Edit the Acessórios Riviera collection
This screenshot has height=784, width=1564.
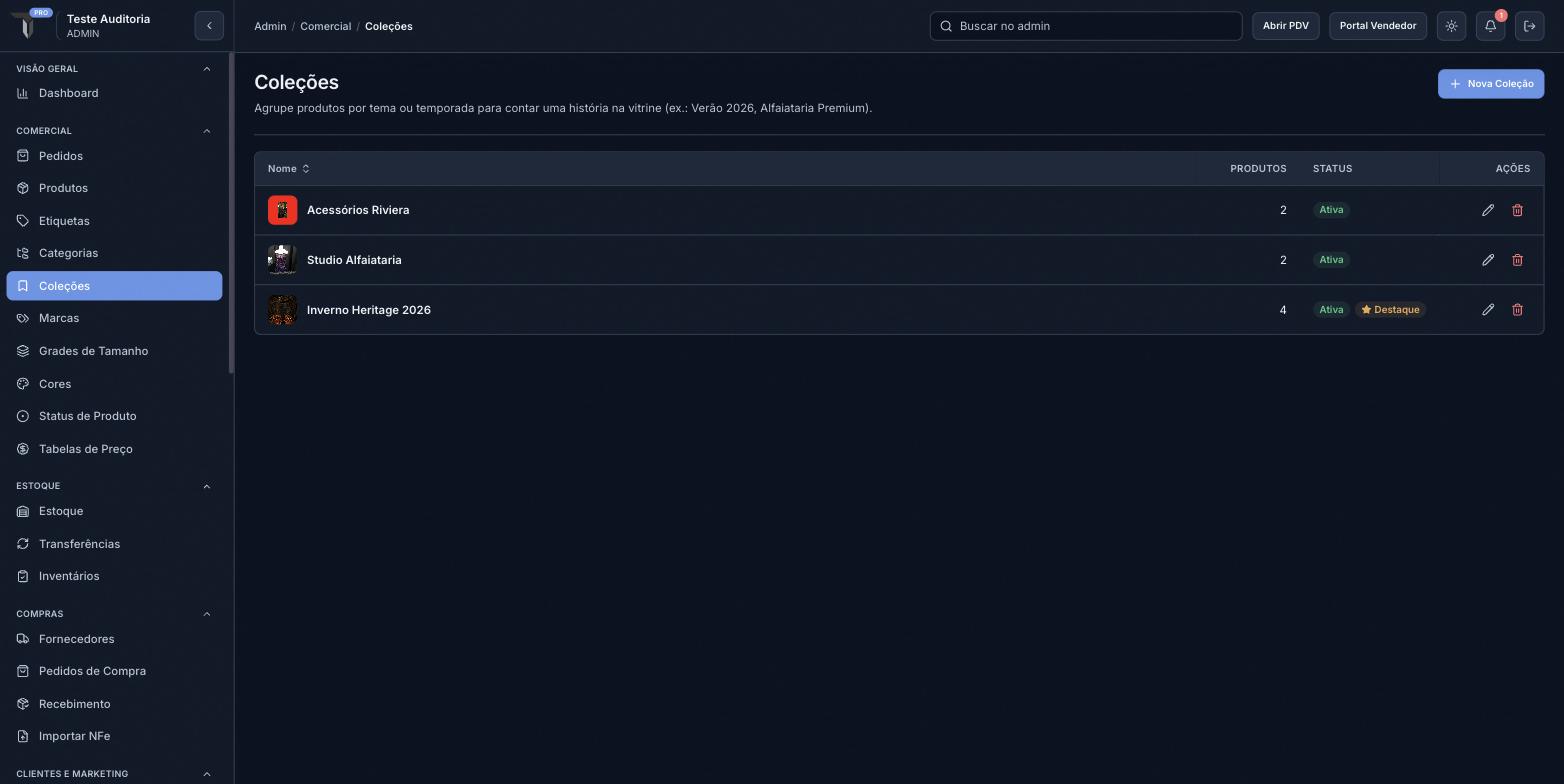(x=1488, y=210)
